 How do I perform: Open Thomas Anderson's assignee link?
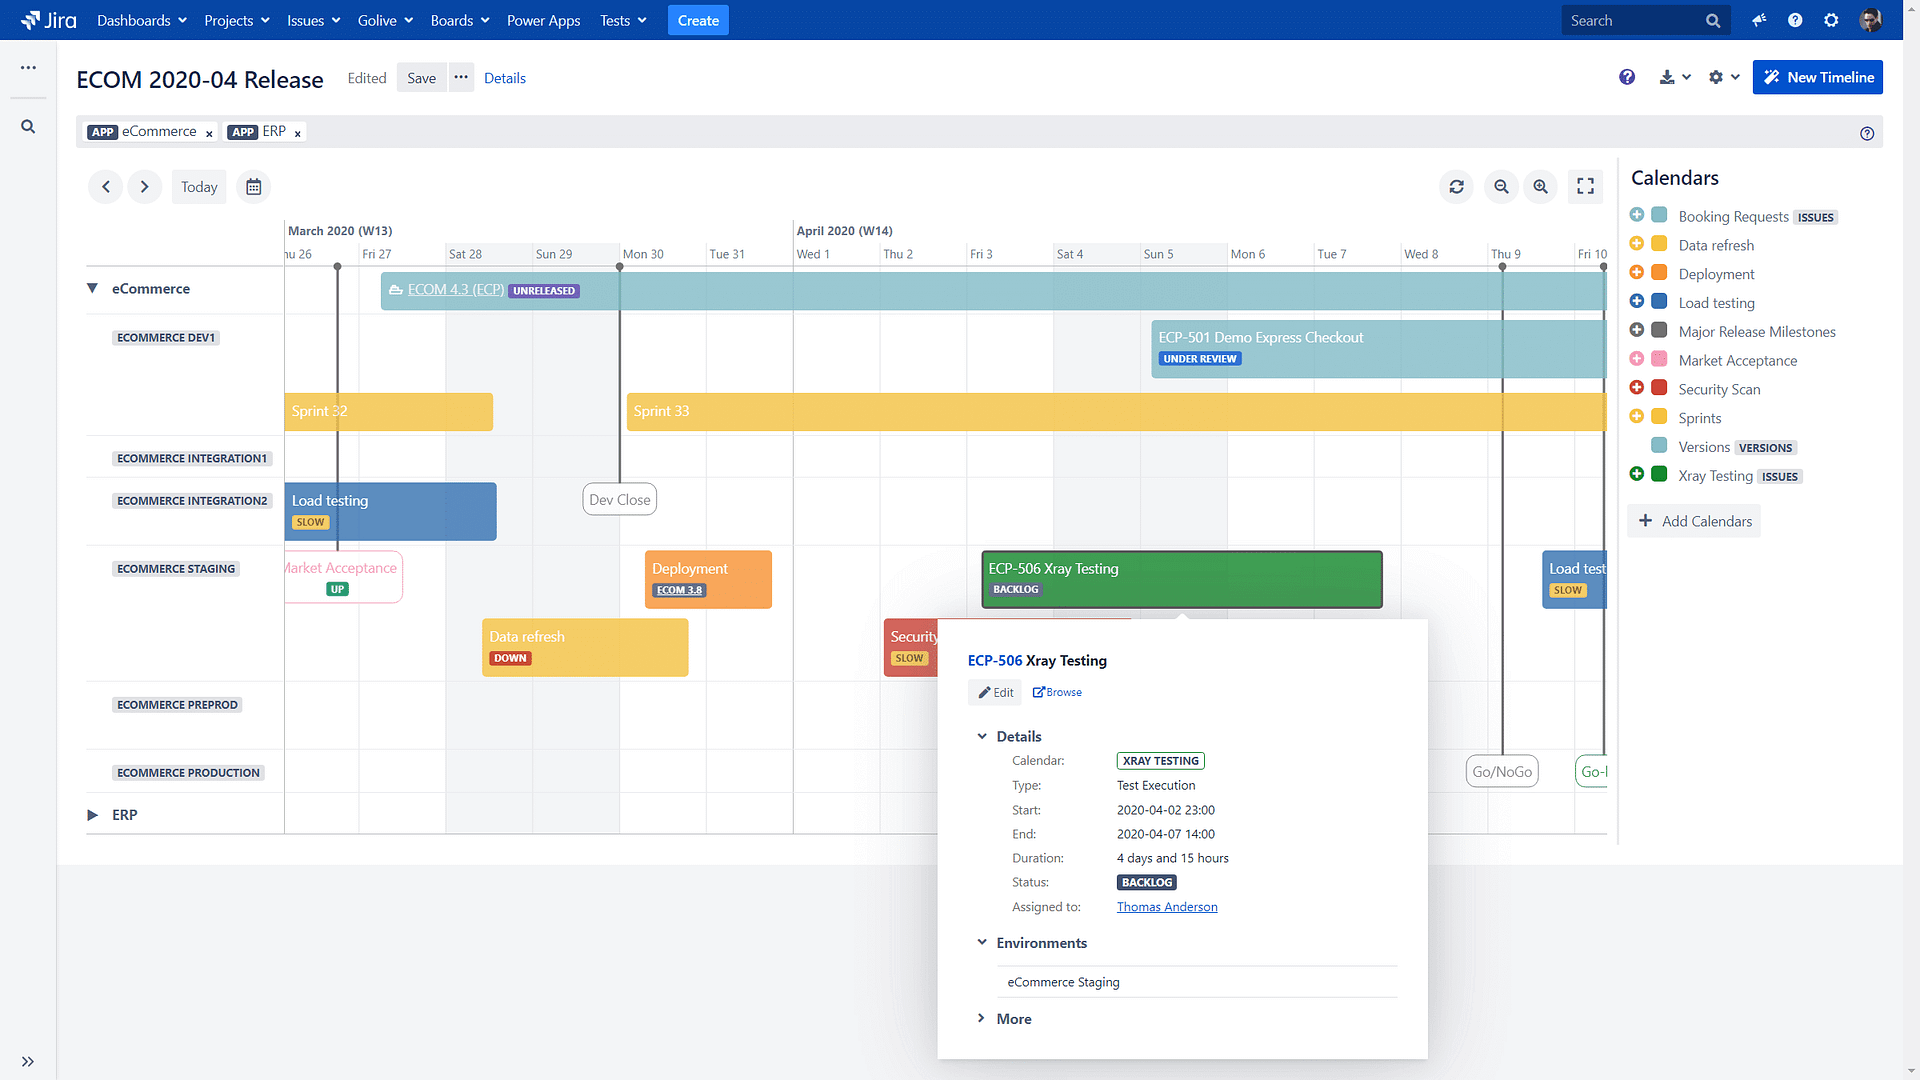tap(1166, 906)
